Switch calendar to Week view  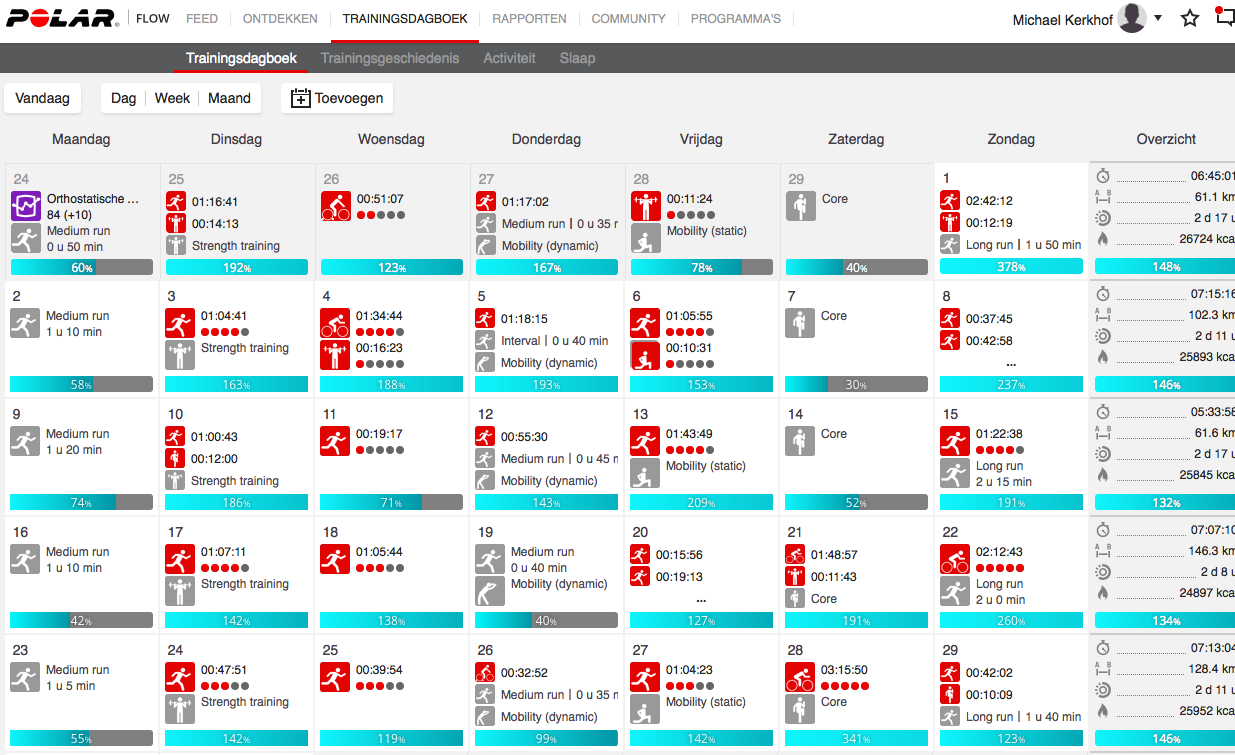click(x=172, y=98)
